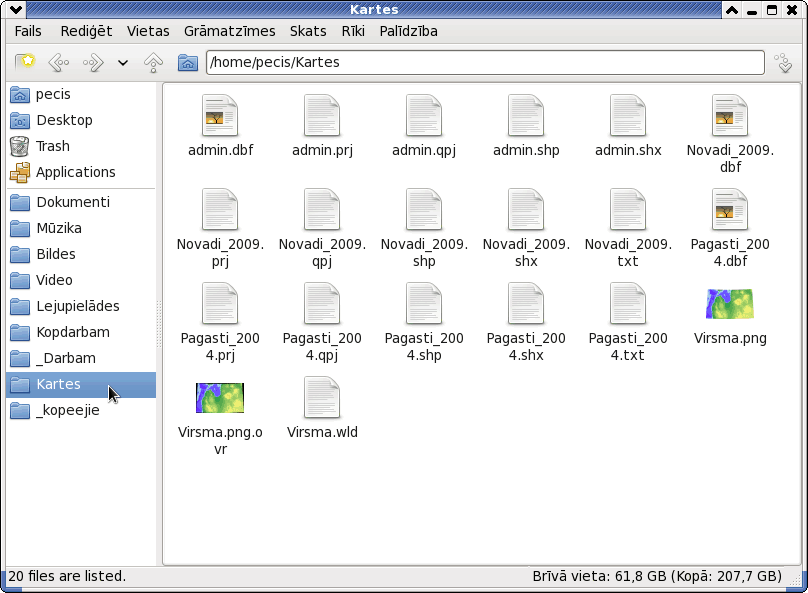Open Video folder bookmark
Screen dimensions: 808x593
81,280
